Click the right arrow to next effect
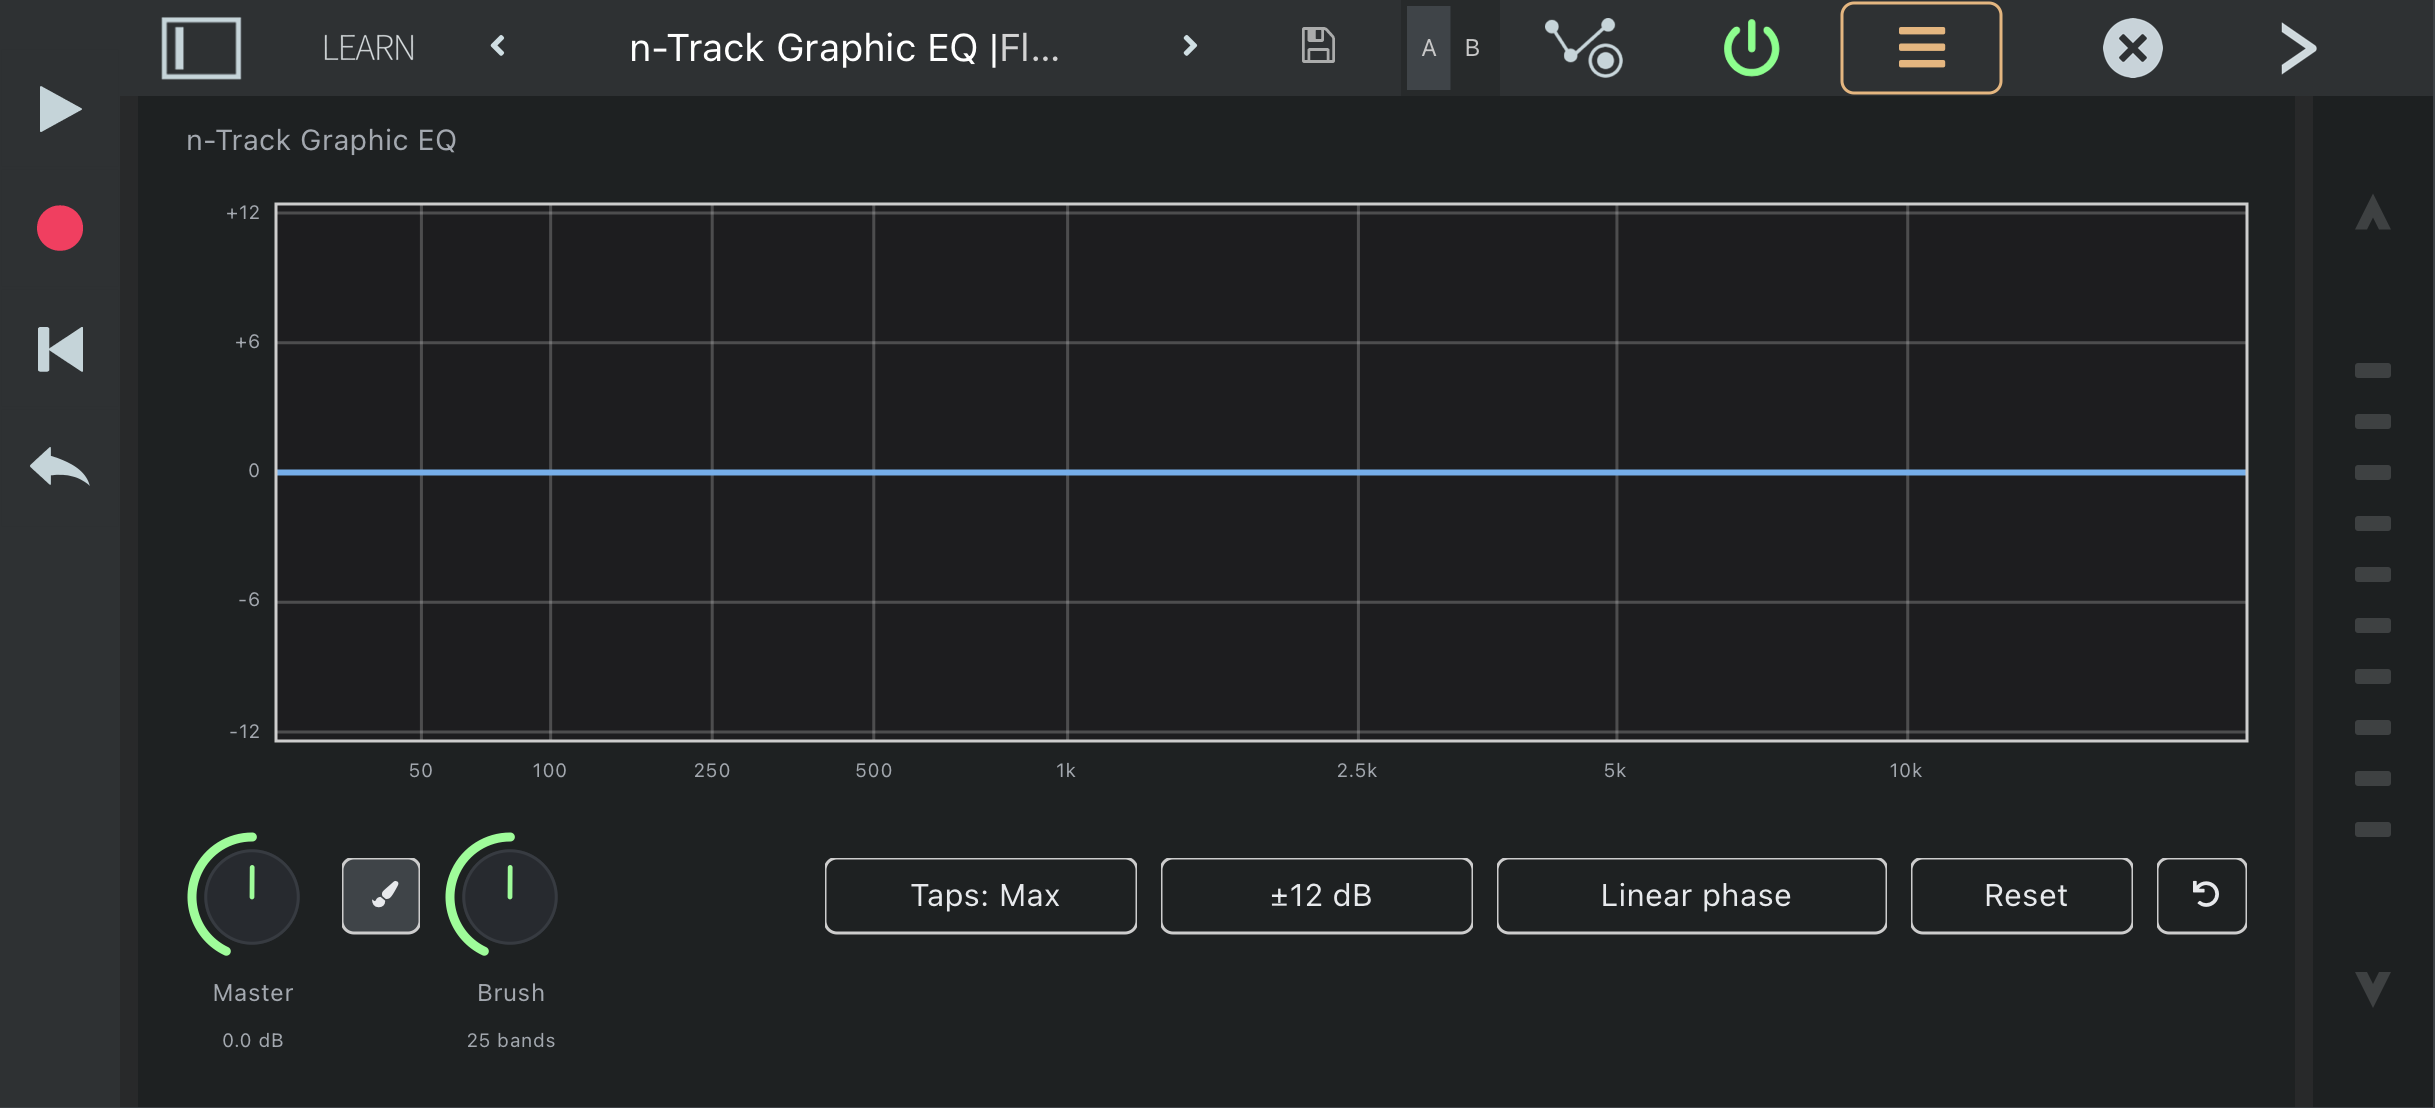 (2298, 48)
